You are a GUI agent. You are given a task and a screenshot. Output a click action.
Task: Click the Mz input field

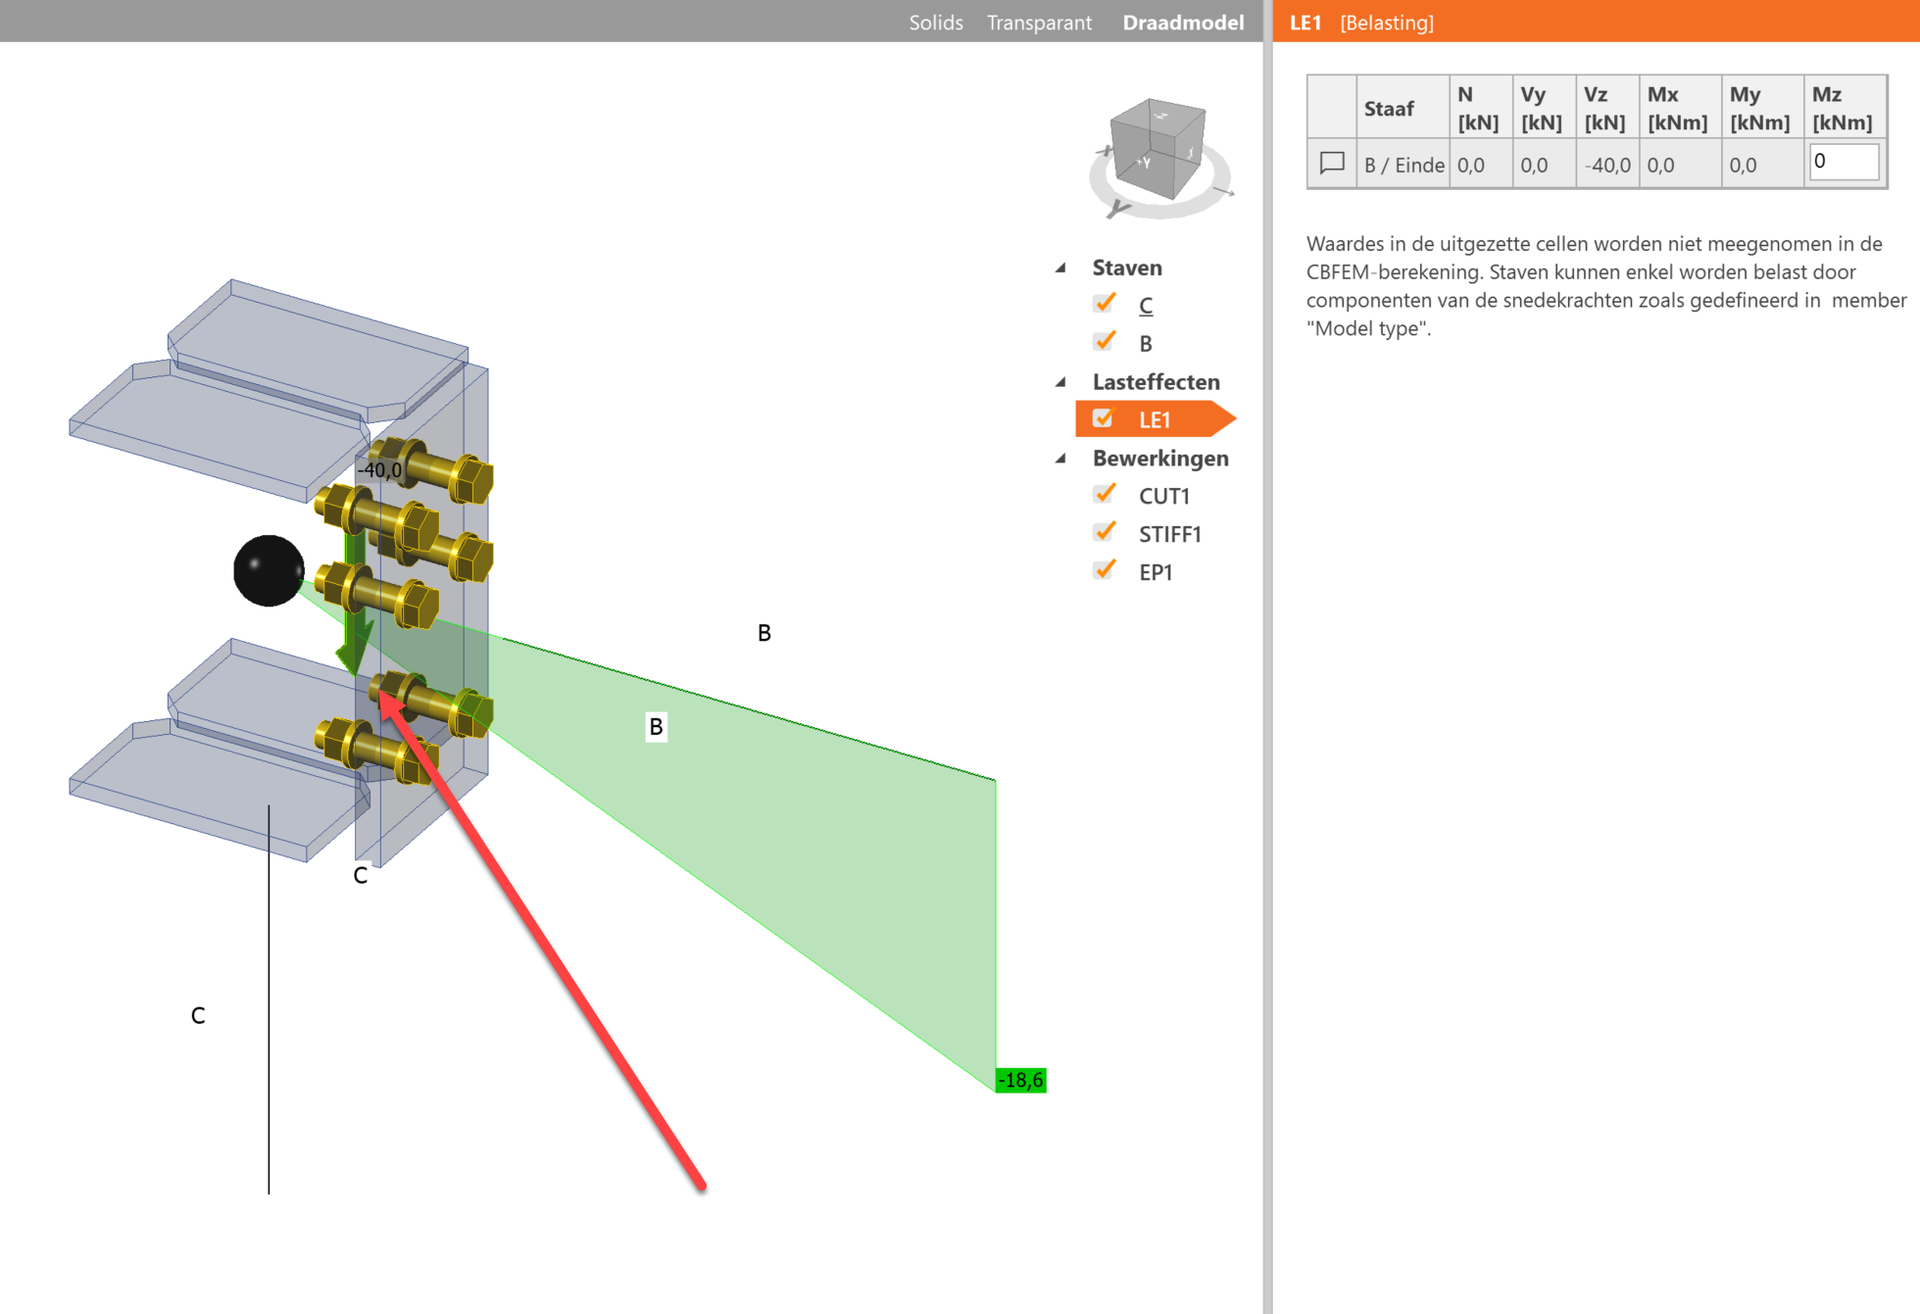pyautogui.click(x=1842, y=162)
